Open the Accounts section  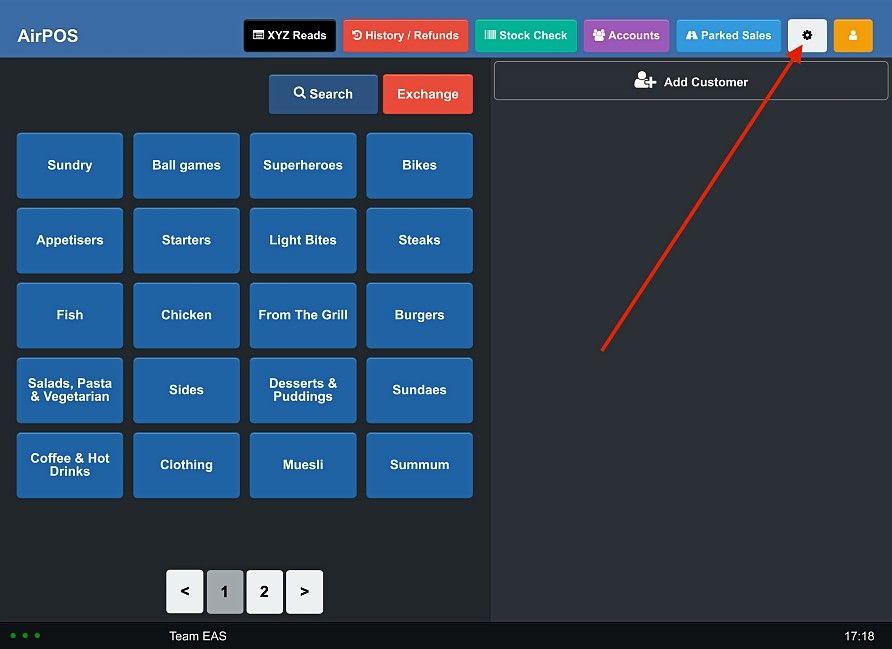(x=626, y=35)
